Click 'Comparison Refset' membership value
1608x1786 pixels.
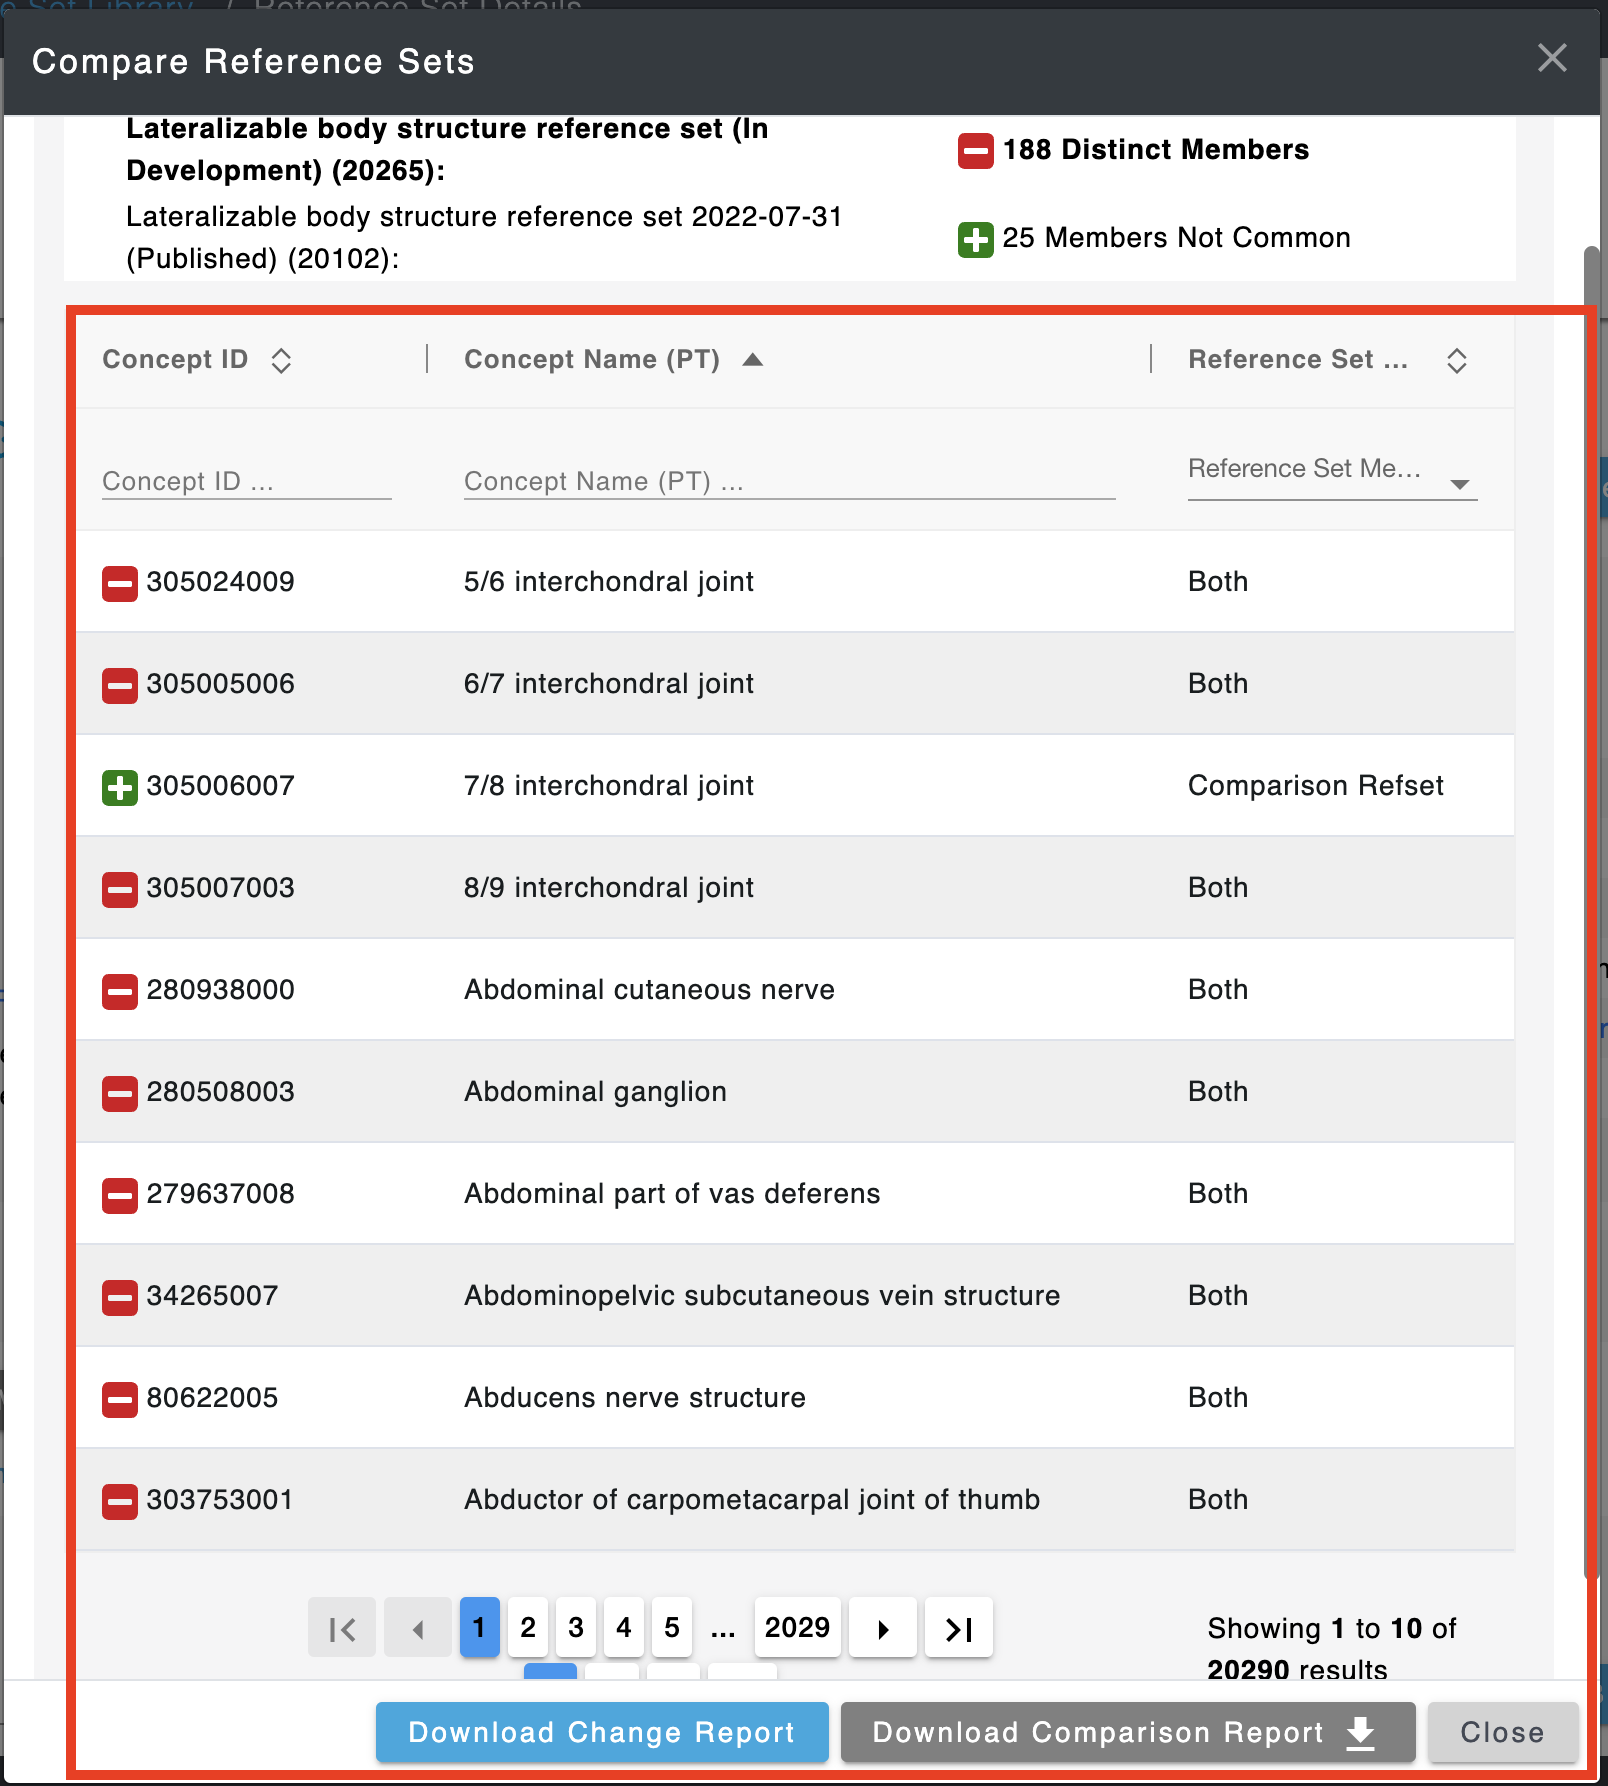point(1316,786)
